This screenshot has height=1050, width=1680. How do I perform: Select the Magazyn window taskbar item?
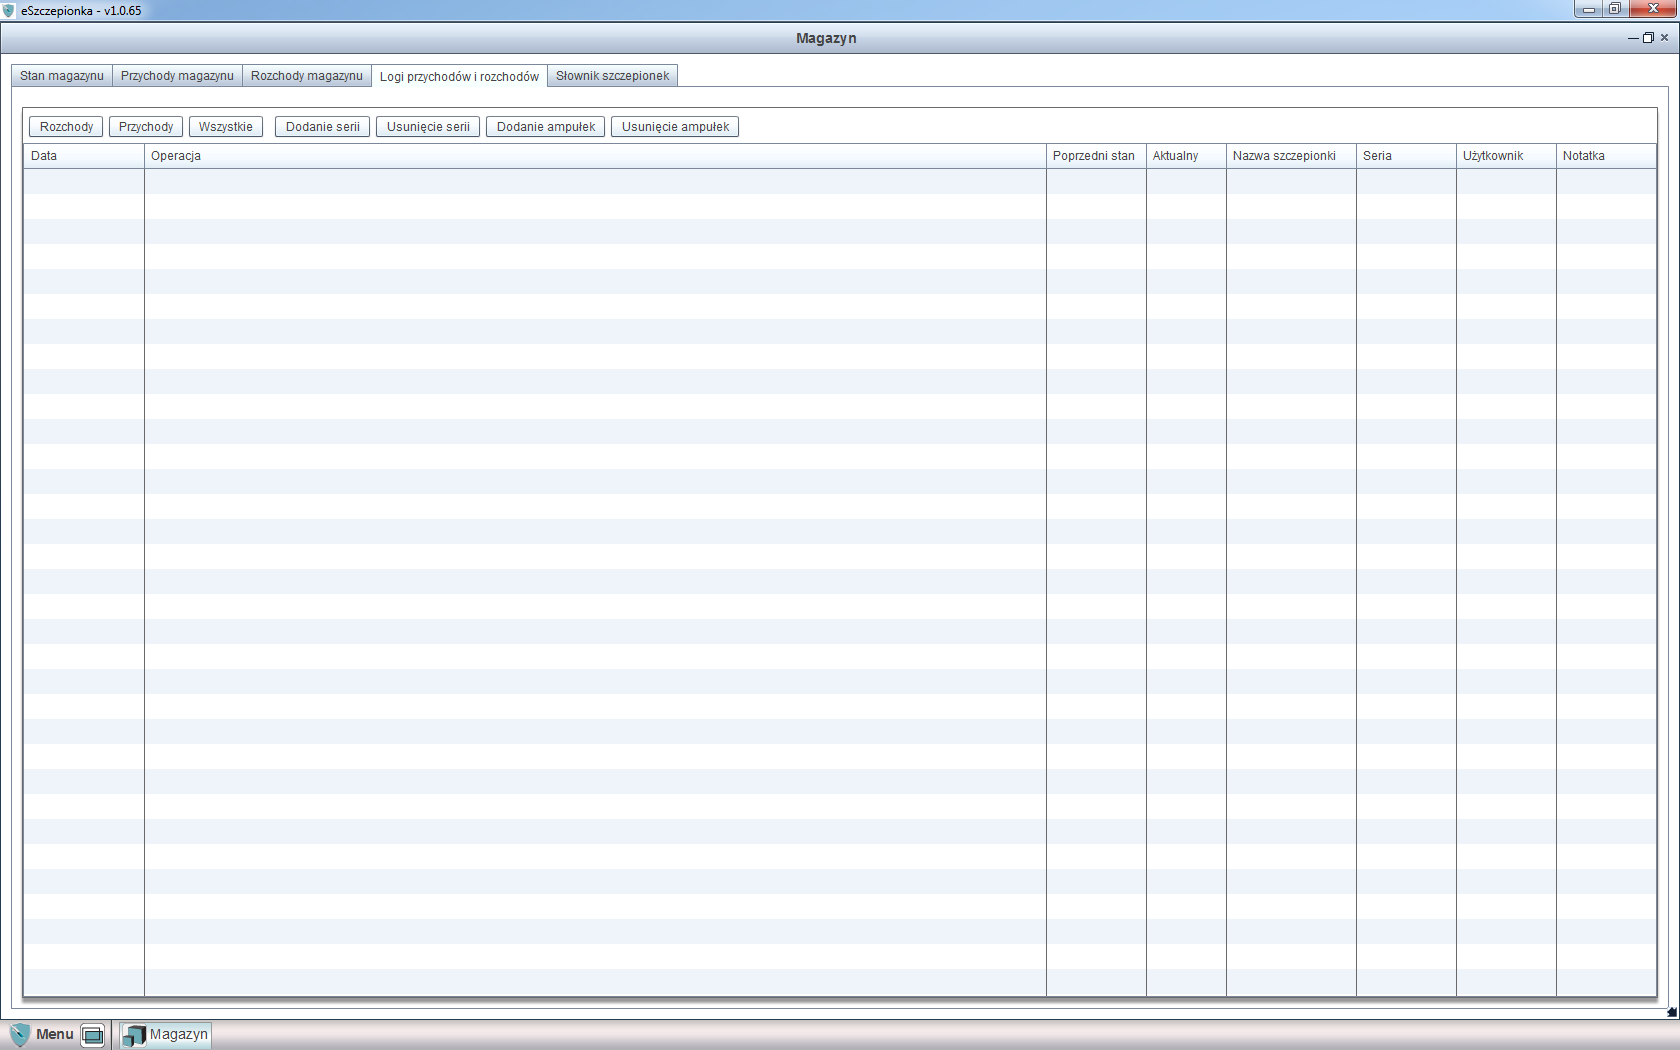[166, 1034]
